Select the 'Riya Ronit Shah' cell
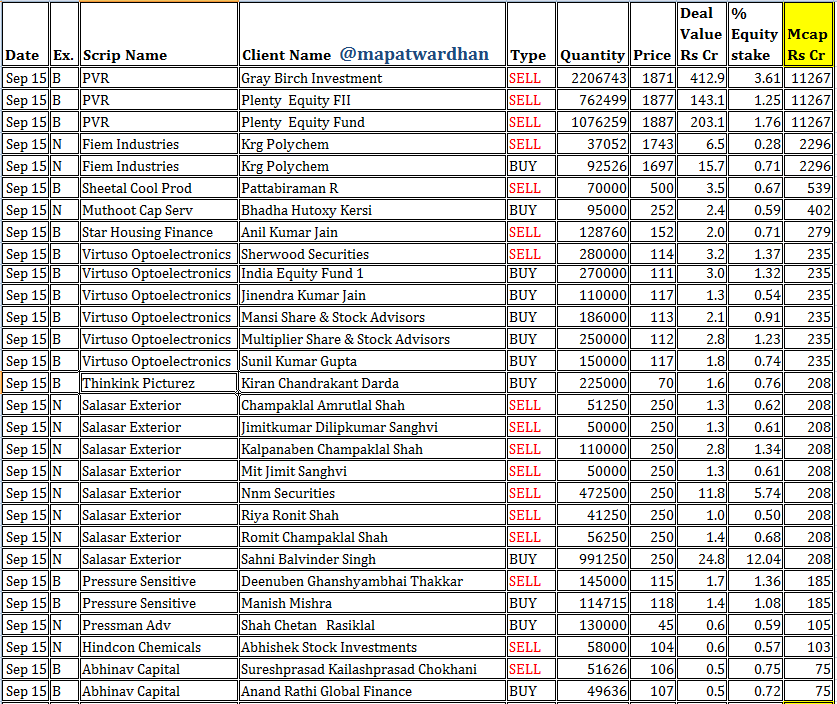Viewport: 837px width, 704px height. coord(373,515)
